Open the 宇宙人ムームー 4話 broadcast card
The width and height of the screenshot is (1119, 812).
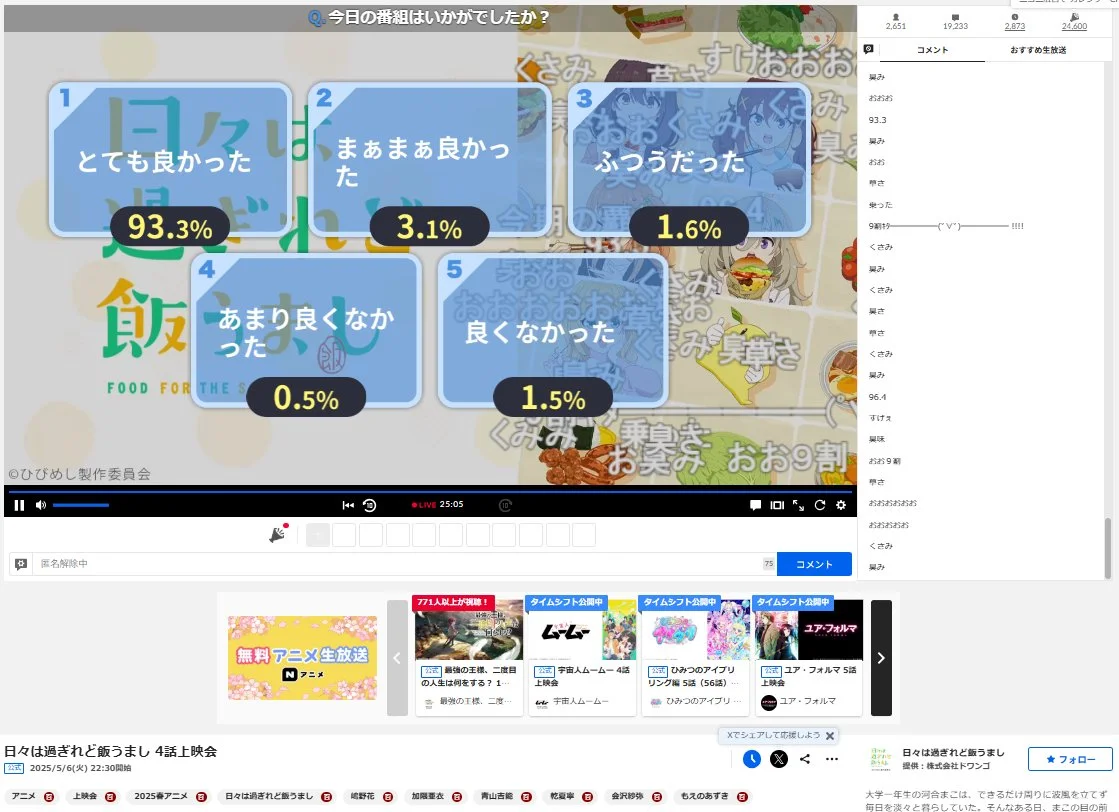tap(582, 656)
